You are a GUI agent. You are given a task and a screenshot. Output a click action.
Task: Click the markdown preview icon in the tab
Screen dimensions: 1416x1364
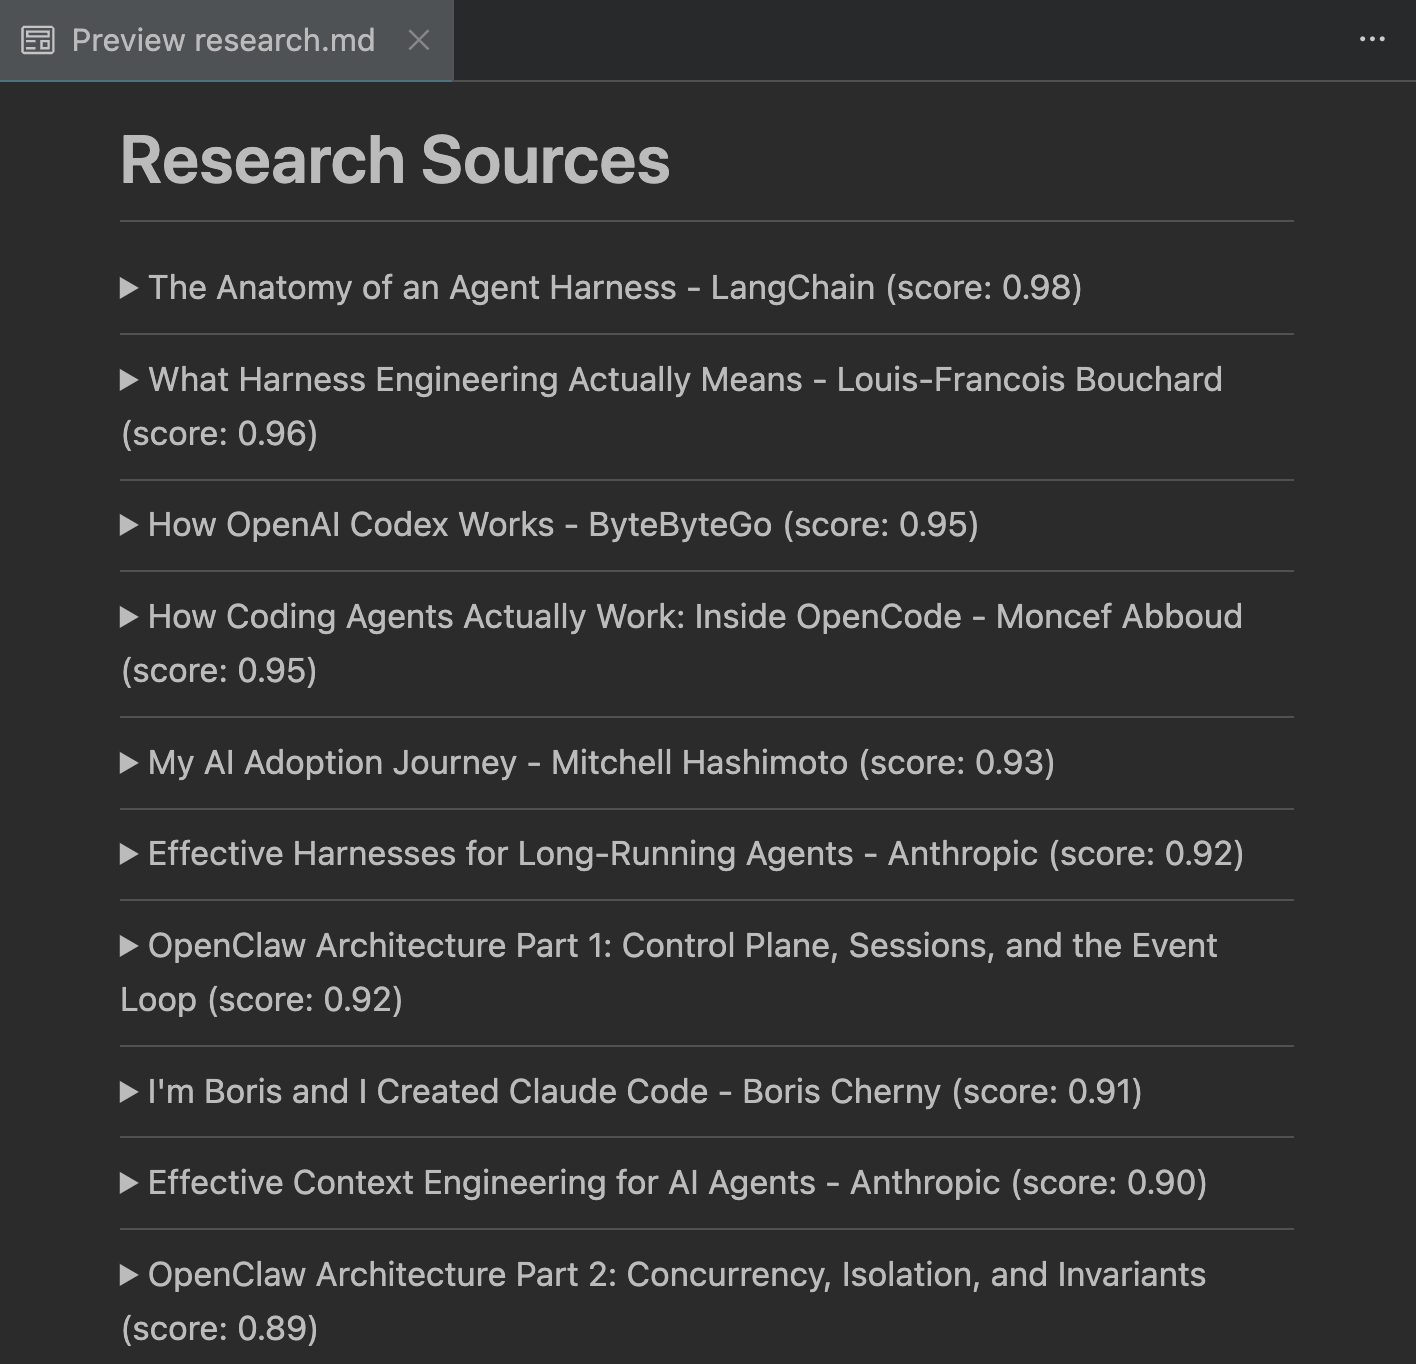(x=38, y=41)
